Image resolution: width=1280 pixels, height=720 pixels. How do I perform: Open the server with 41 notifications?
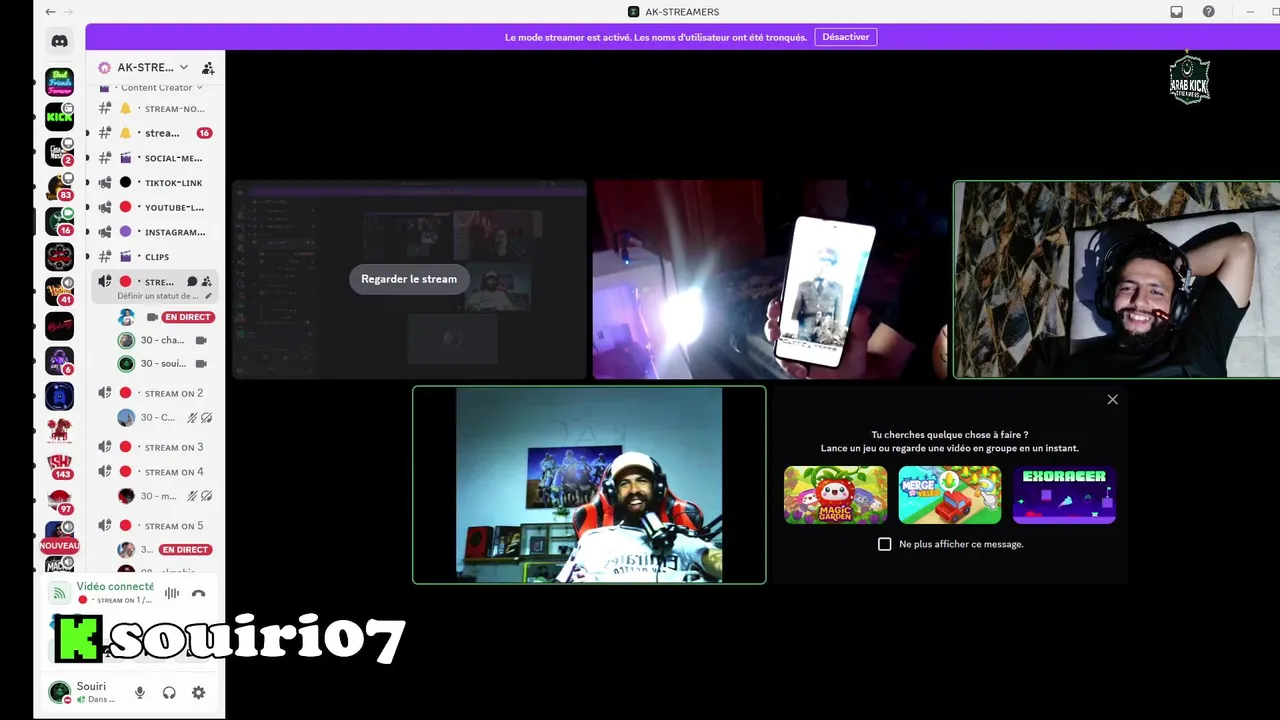(59, 292)
